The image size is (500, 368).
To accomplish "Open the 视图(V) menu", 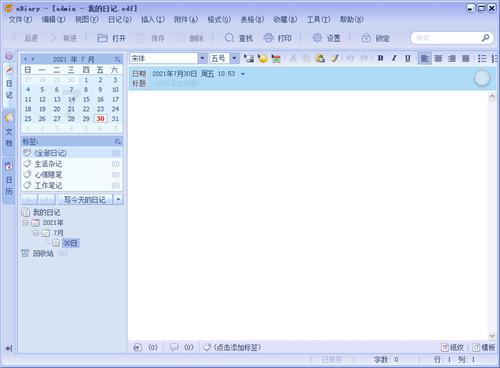I will click(x=86, y=20).
